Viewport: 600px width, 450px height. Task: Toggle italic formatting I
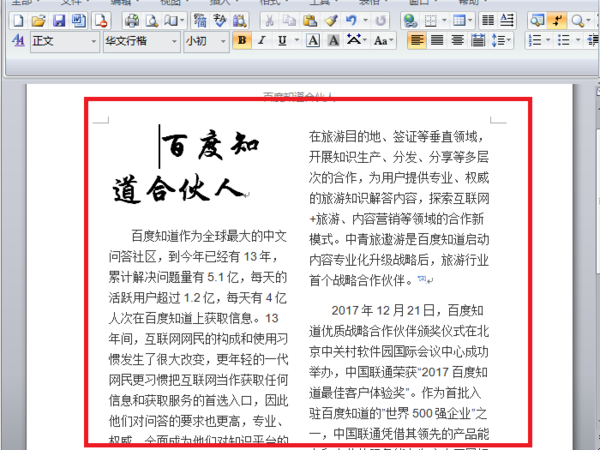pyautogui.click(x=262, y=40)
